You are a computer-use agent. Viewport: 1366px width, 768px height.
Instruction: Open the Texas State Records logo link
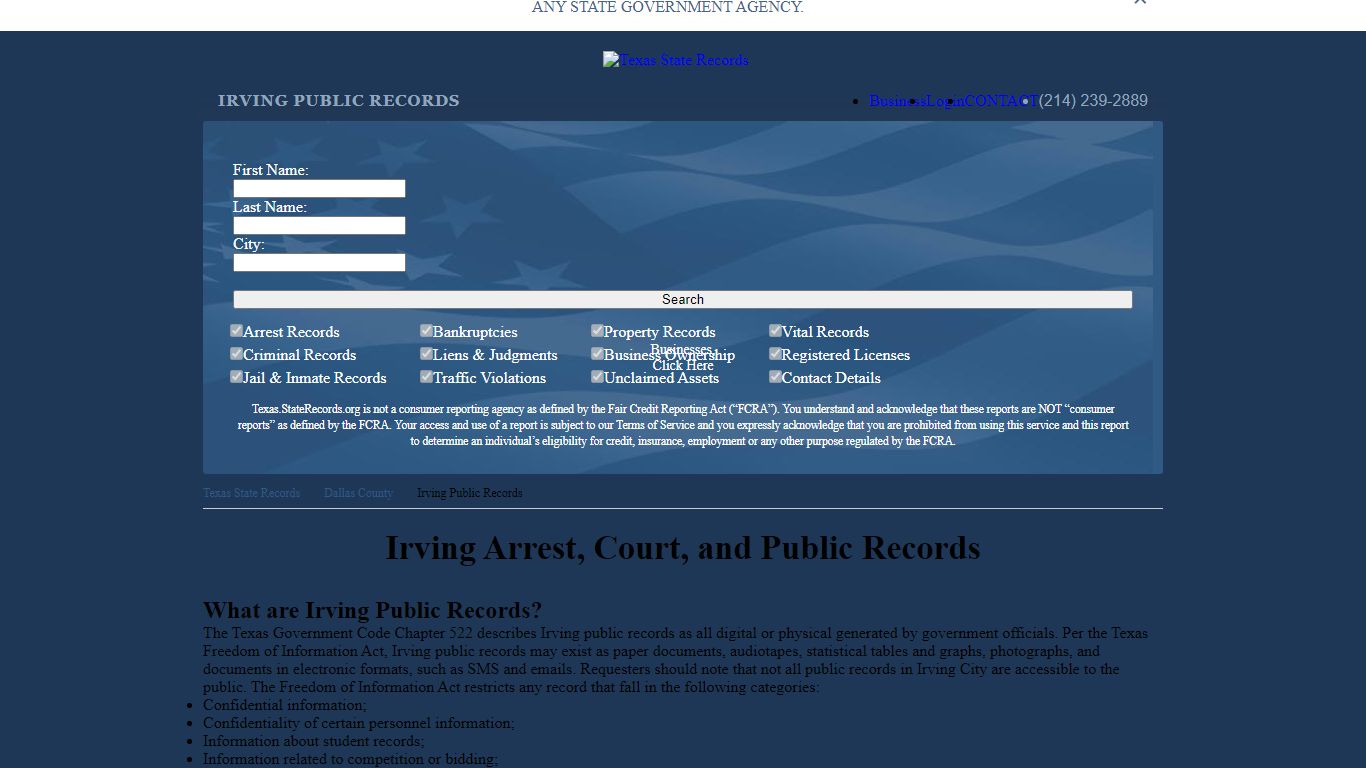(676, 60)
